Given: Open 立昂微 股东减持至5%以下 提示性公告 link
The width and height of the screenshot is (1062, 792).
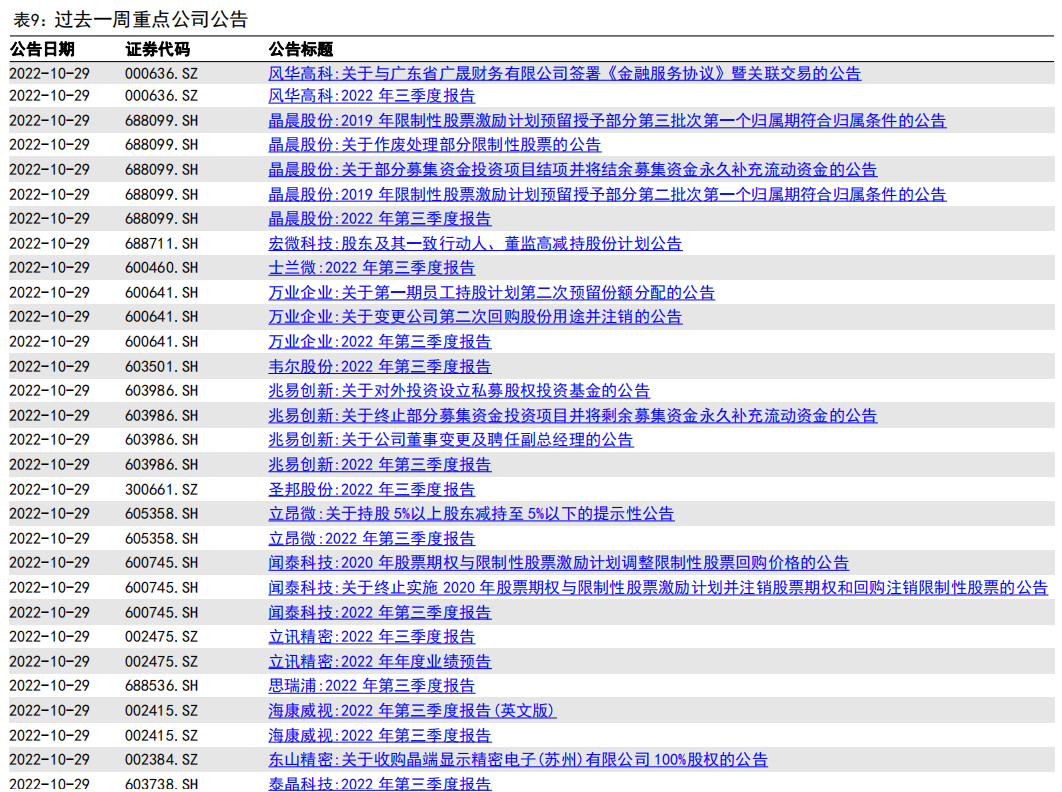Looking at the screenshot, I should 471,514.
